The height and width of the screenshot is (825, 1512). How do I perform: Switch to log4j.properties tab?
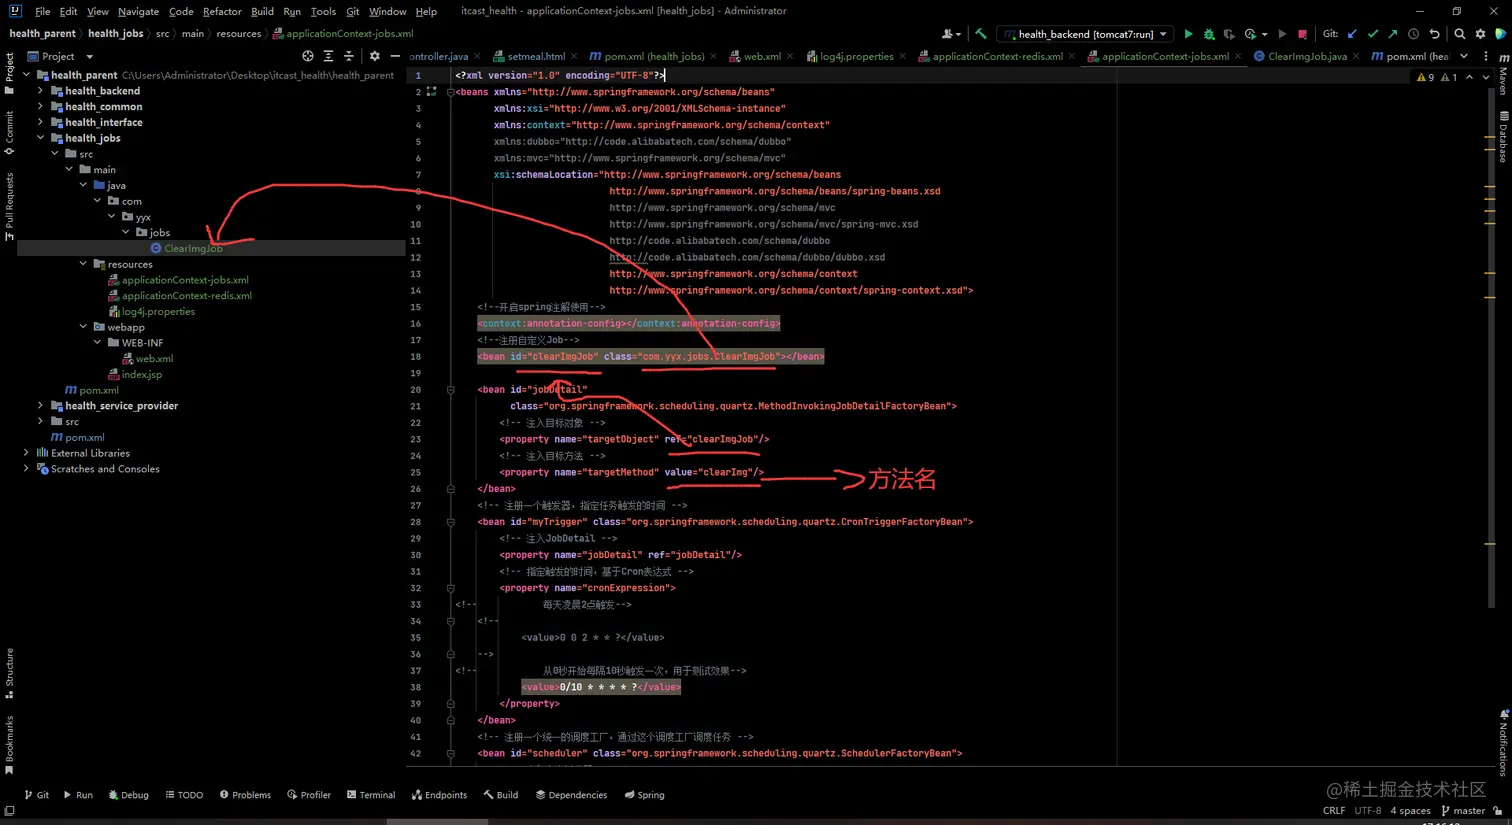point(857,56)
